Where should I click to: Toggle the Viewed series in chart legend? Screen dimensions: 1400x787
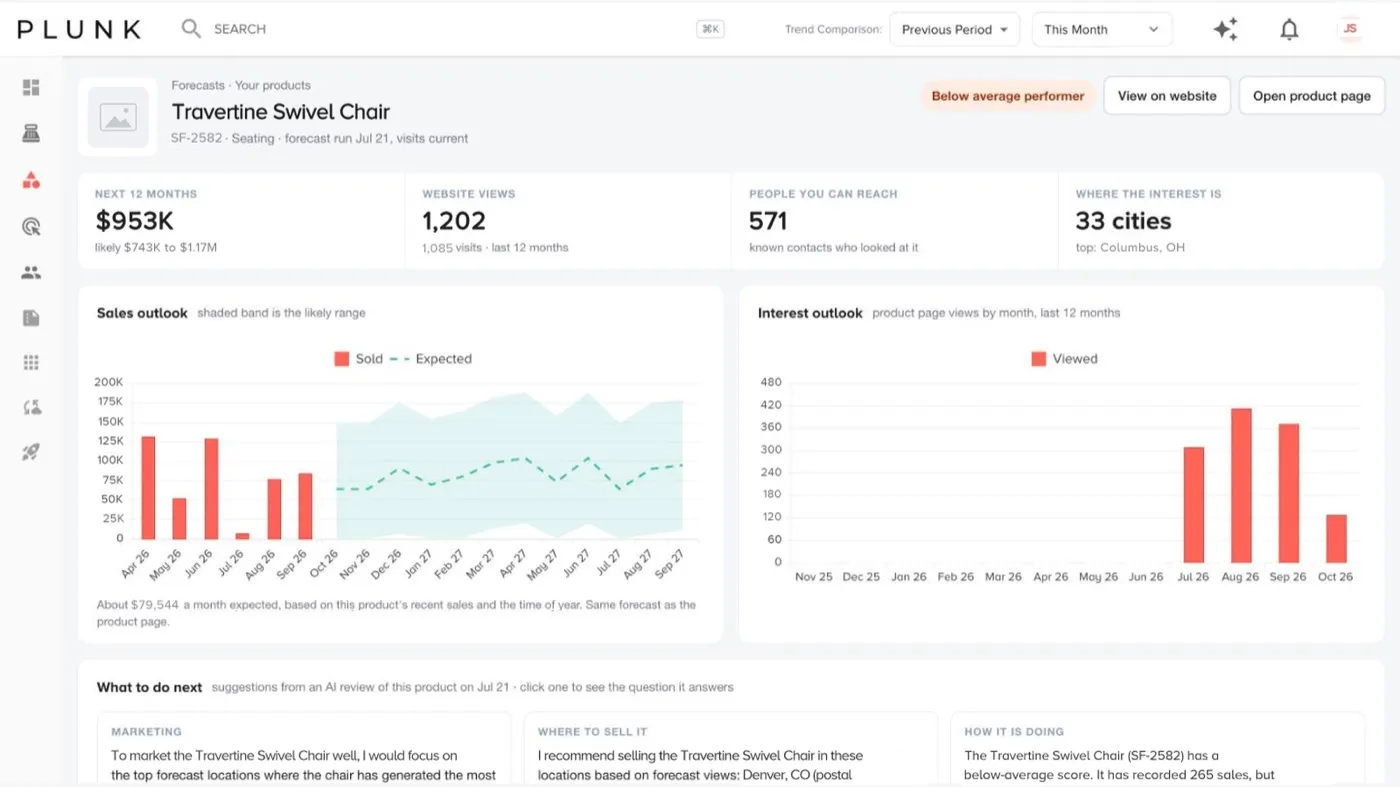(x=1064, y=359)
